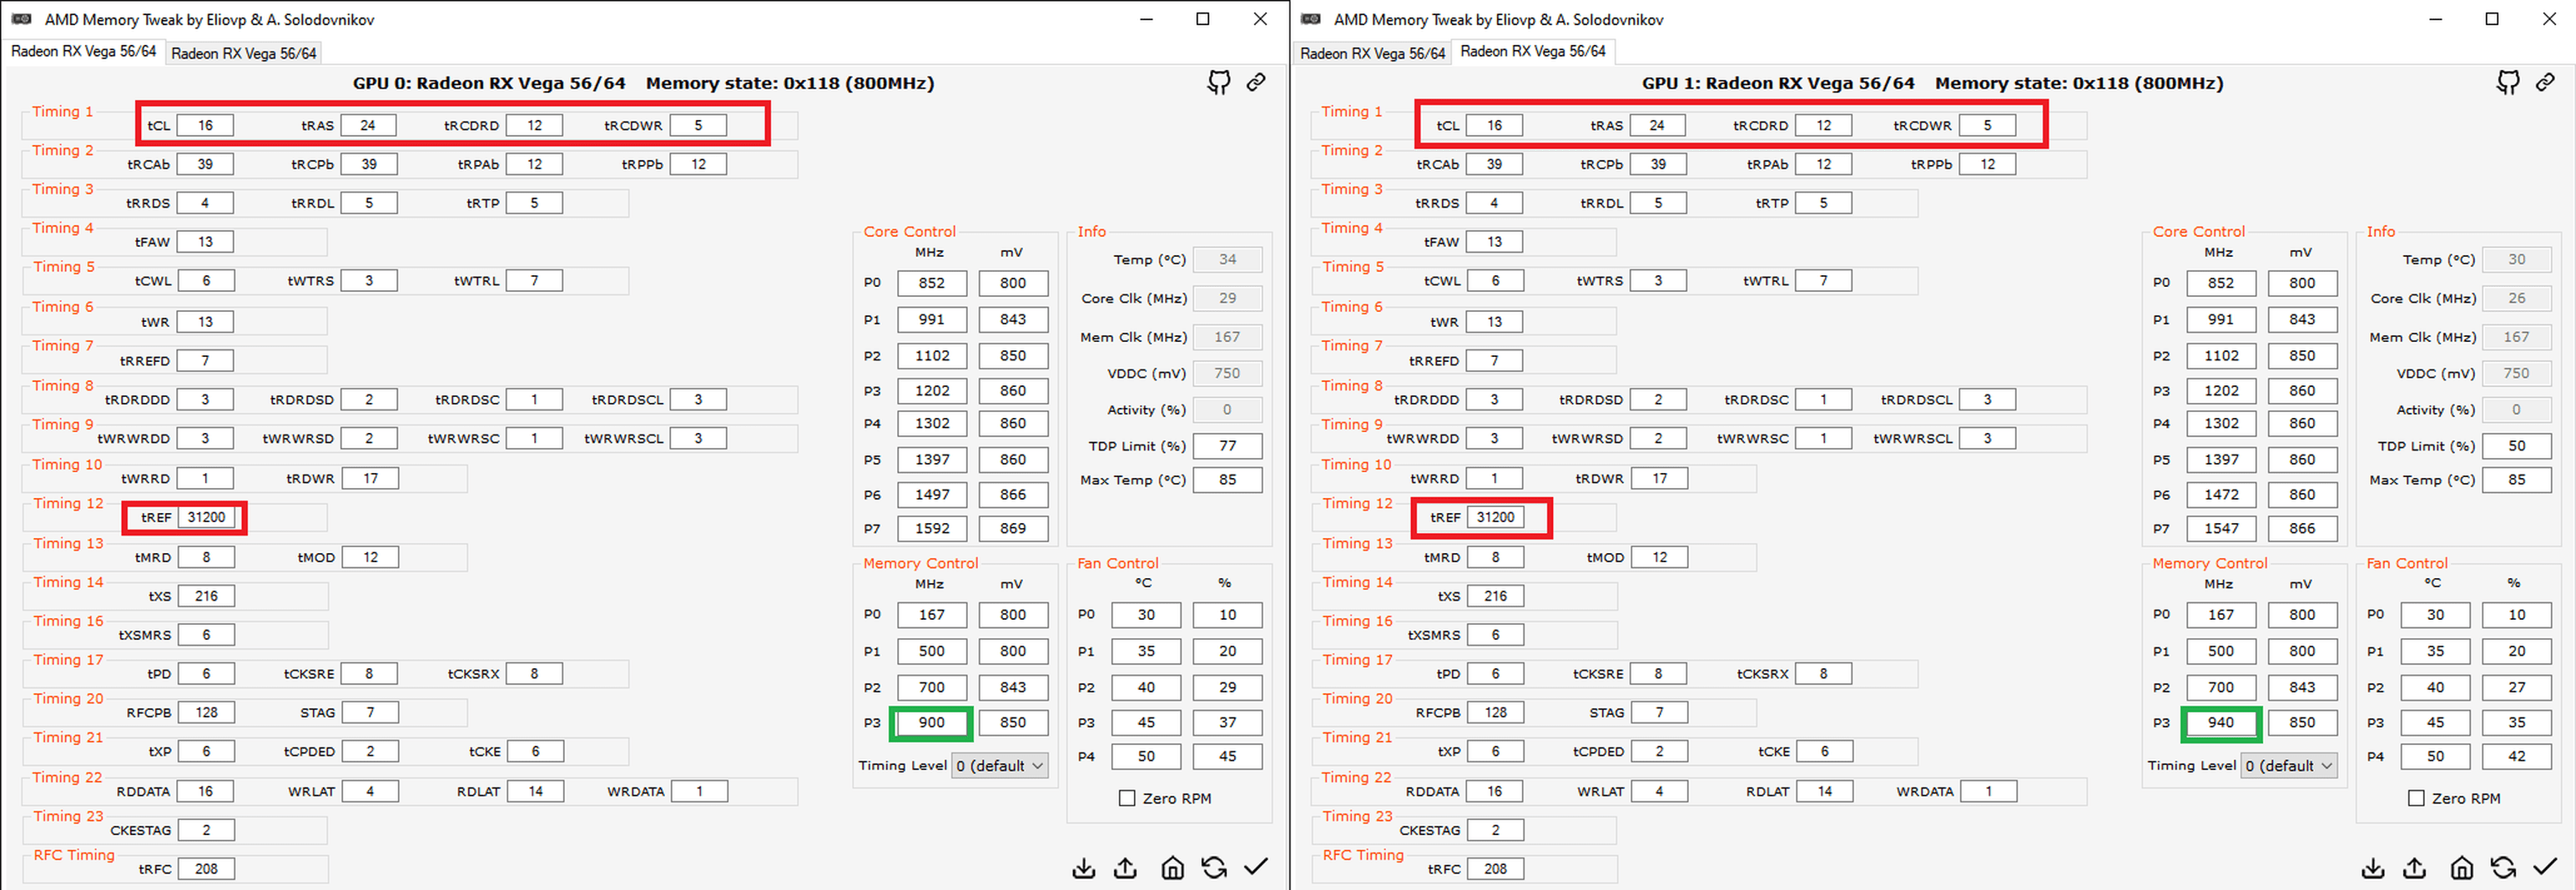Click the tWTRL field in GPU 0 window
Viewport: 2576px width, 890px height.
pyautogui.click(x=534, y=281)
